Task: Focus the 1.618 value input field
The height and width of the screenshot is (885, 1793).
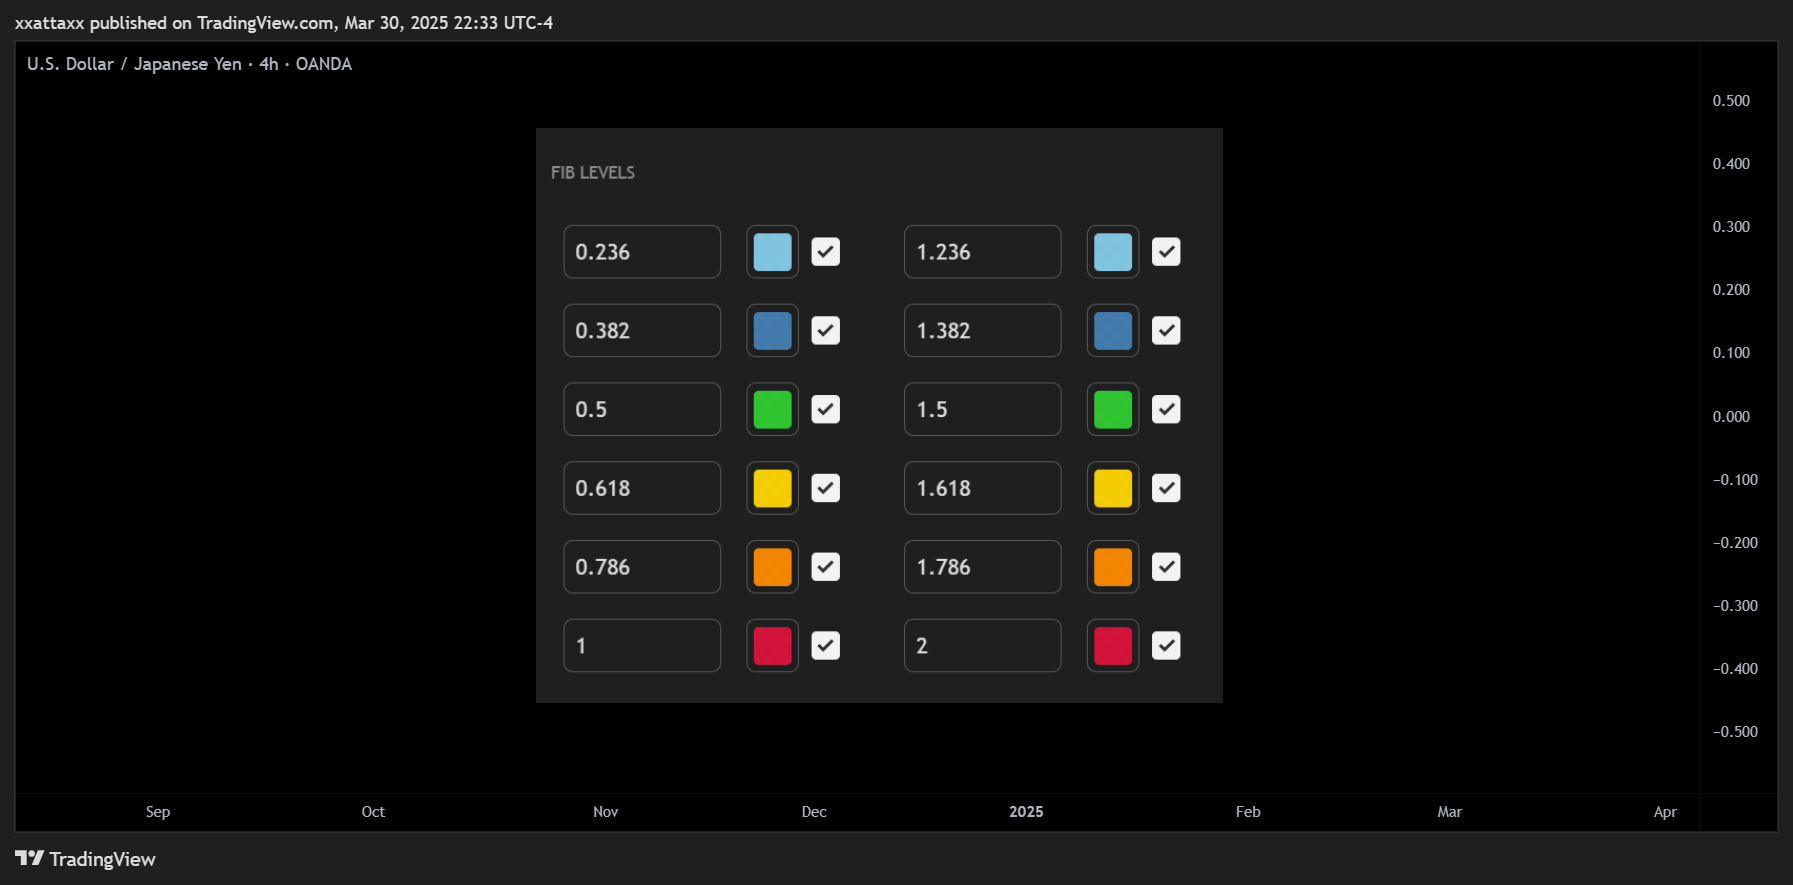Action: click(983, 488)
